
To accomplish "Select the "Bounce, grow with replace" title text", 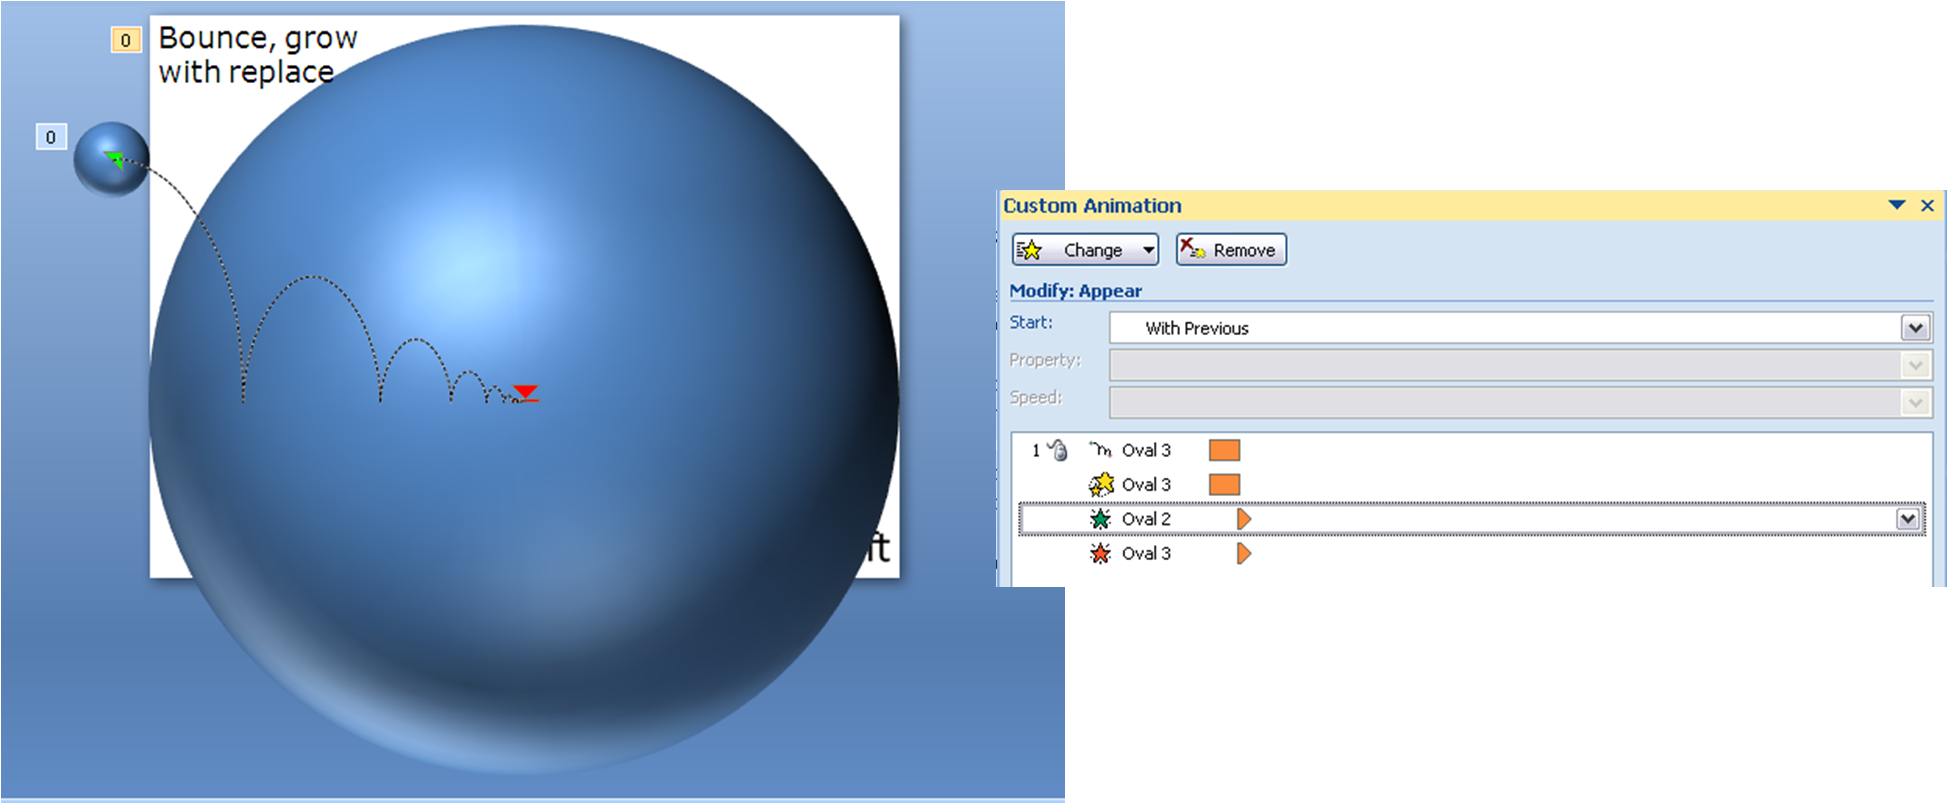I will click(257, 55).
